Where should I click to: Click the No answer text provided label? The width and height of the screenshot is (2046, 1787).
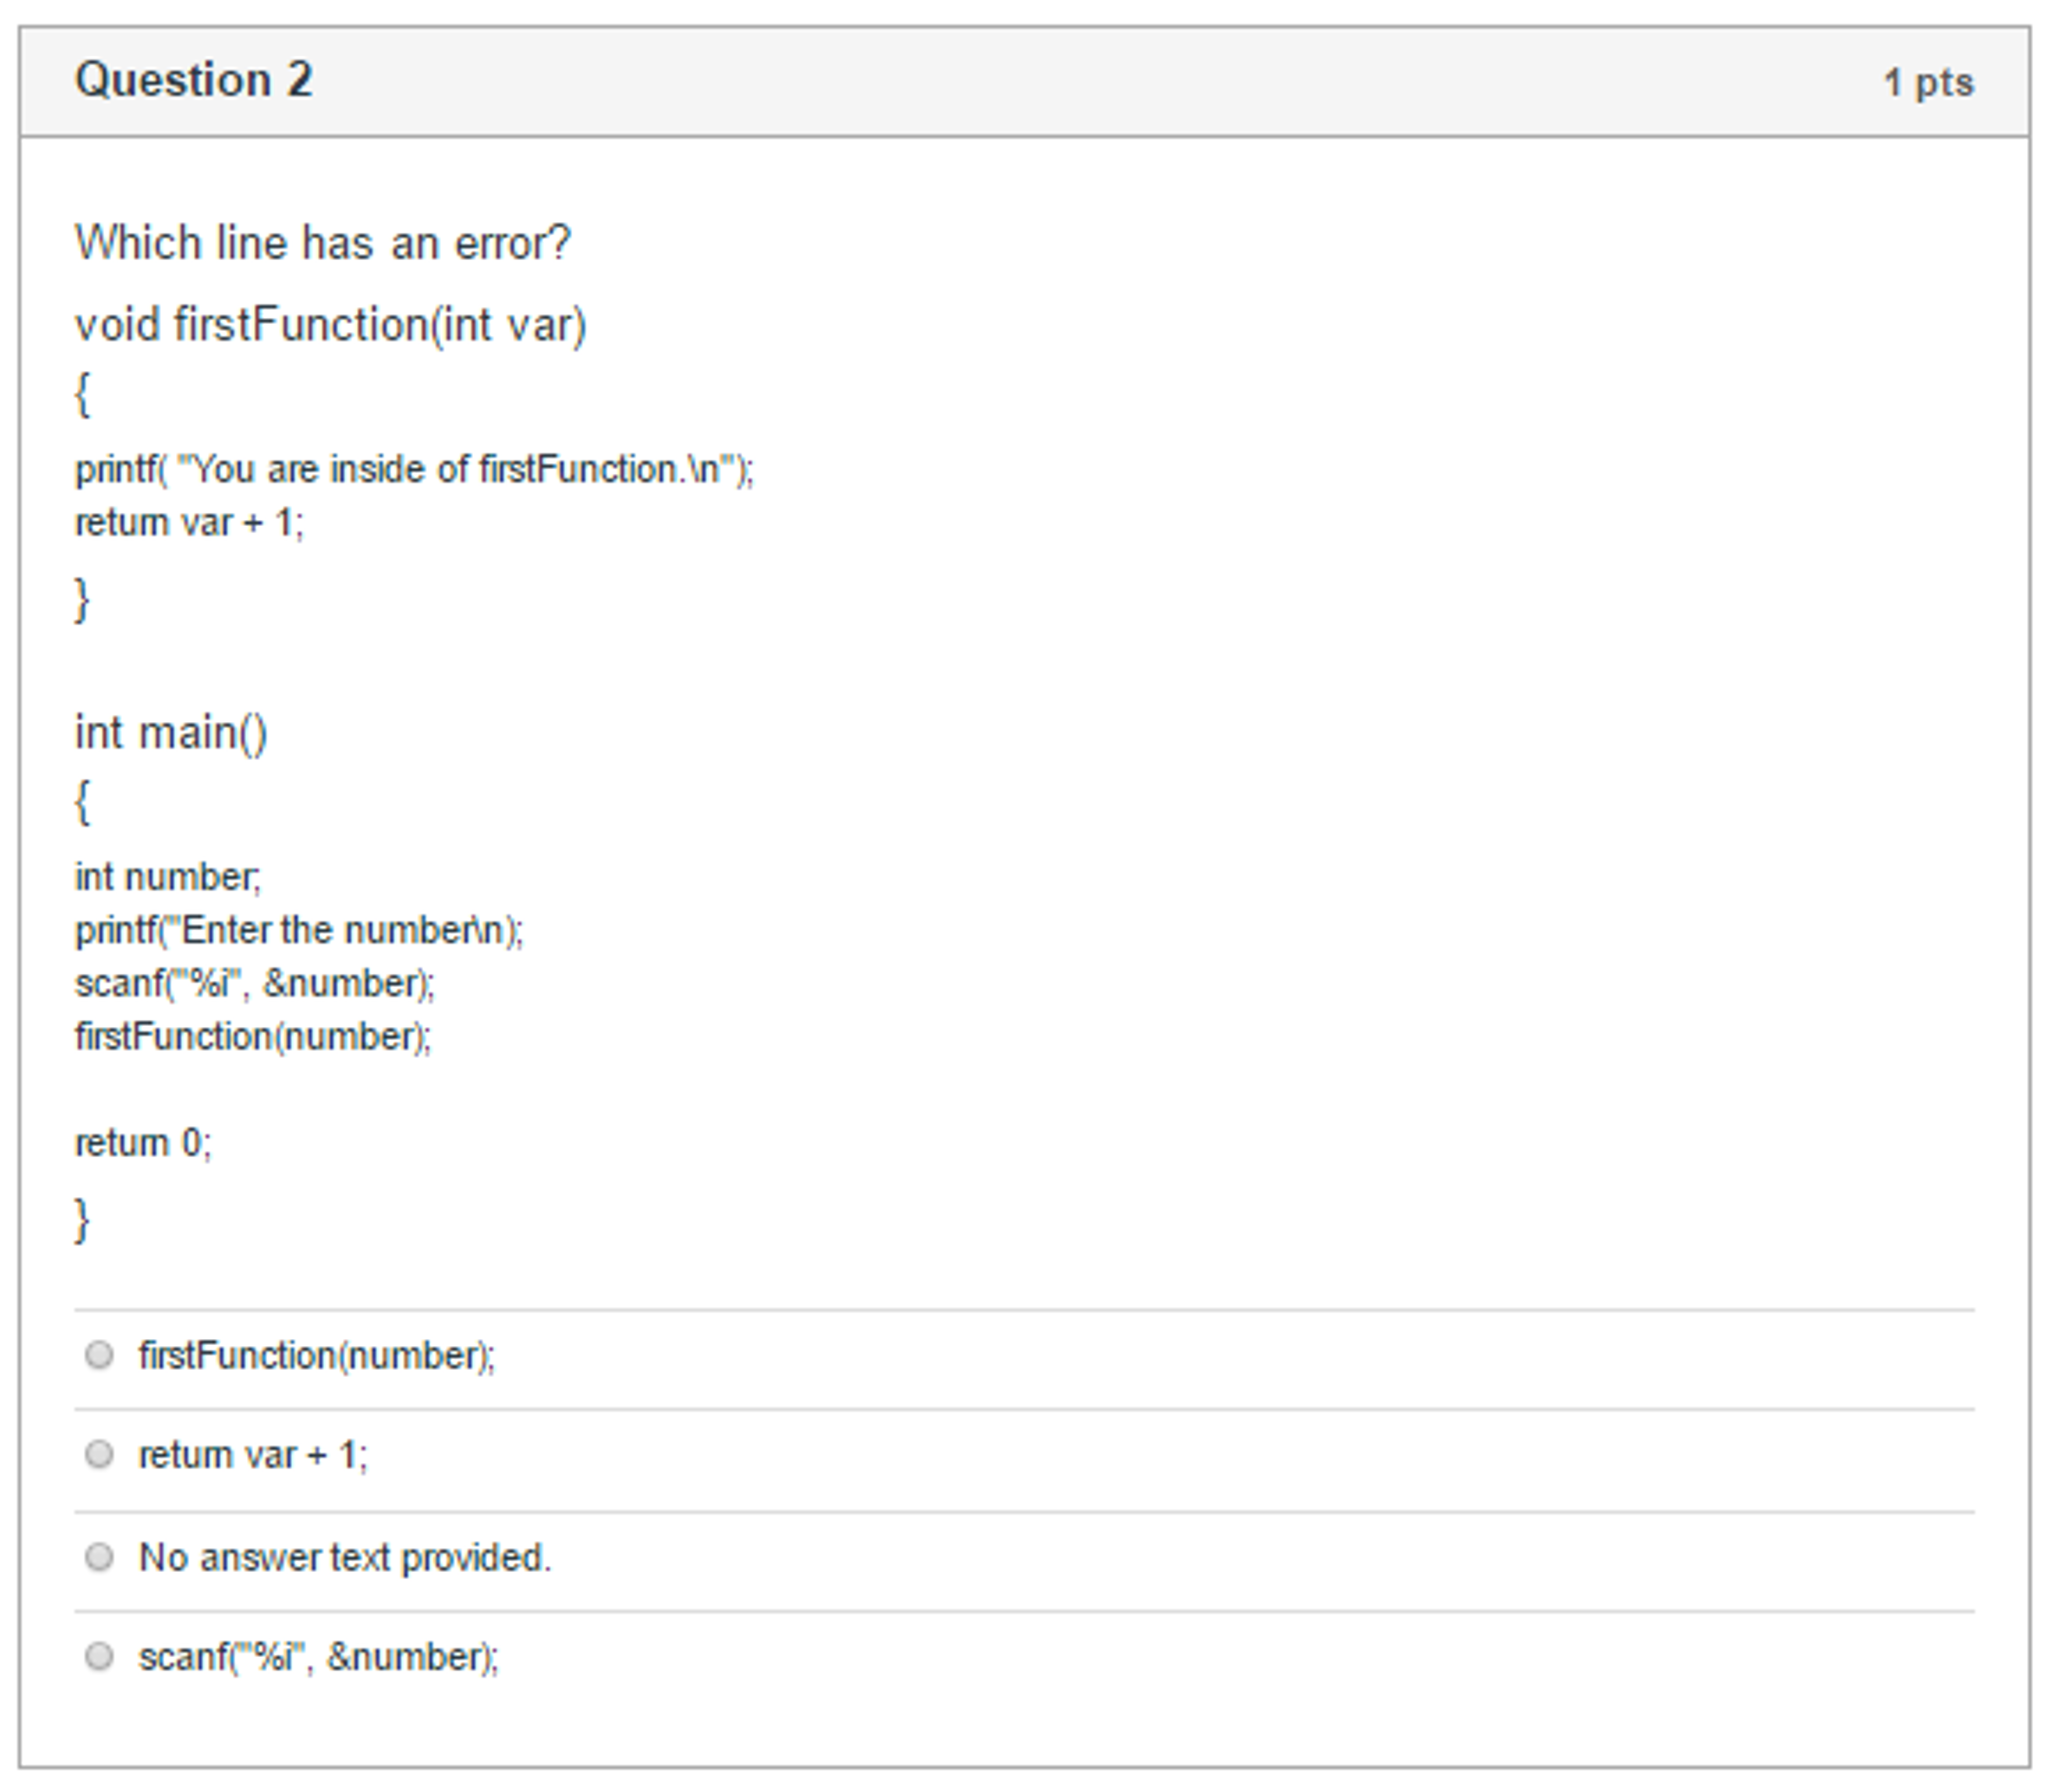point(345,1556)
